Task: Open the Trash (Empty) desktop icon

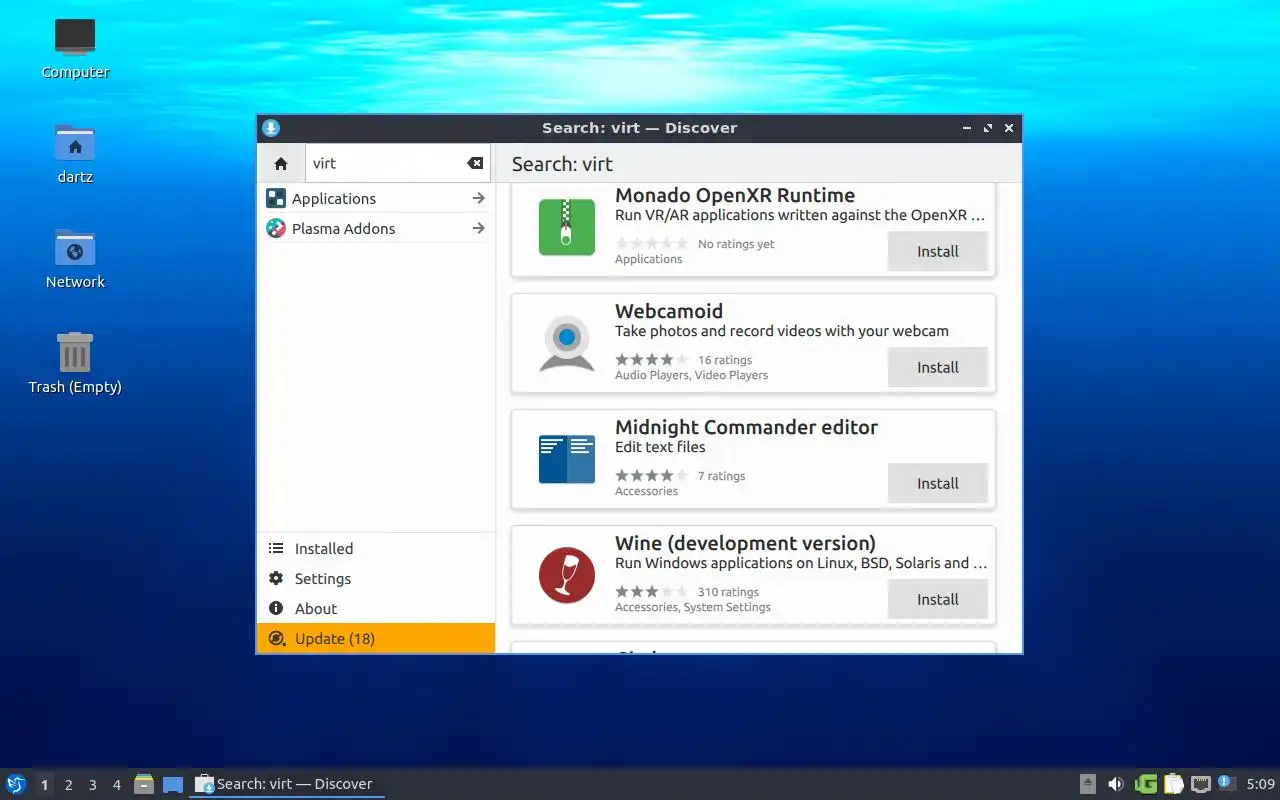Action: tap(75, 363)
